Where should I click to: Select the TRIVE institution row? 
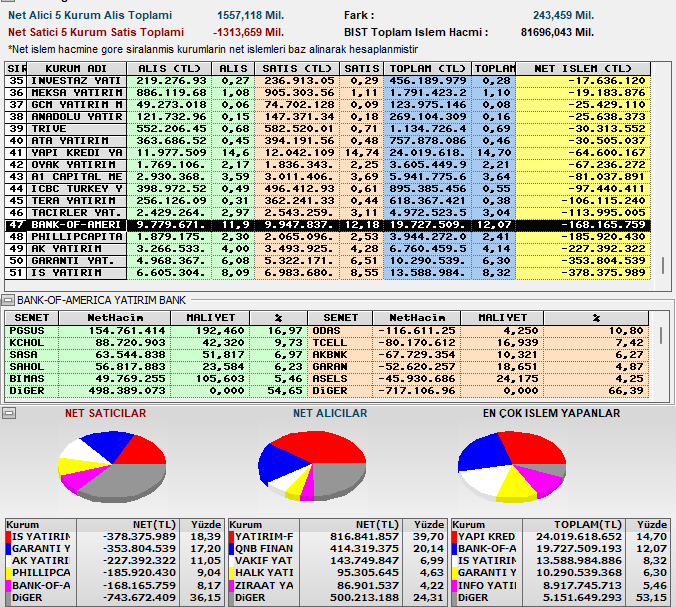tap(328, 129)
